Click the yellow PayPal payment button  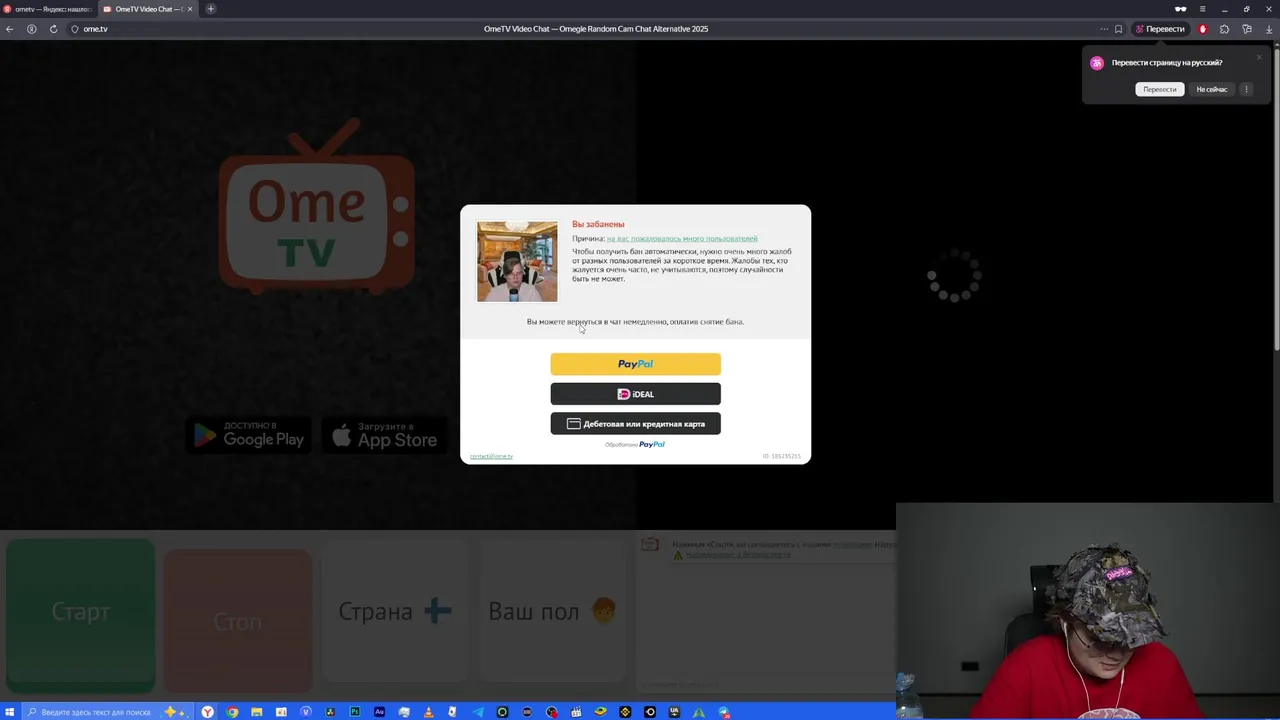pyautogui.click(x=635, y=364)
